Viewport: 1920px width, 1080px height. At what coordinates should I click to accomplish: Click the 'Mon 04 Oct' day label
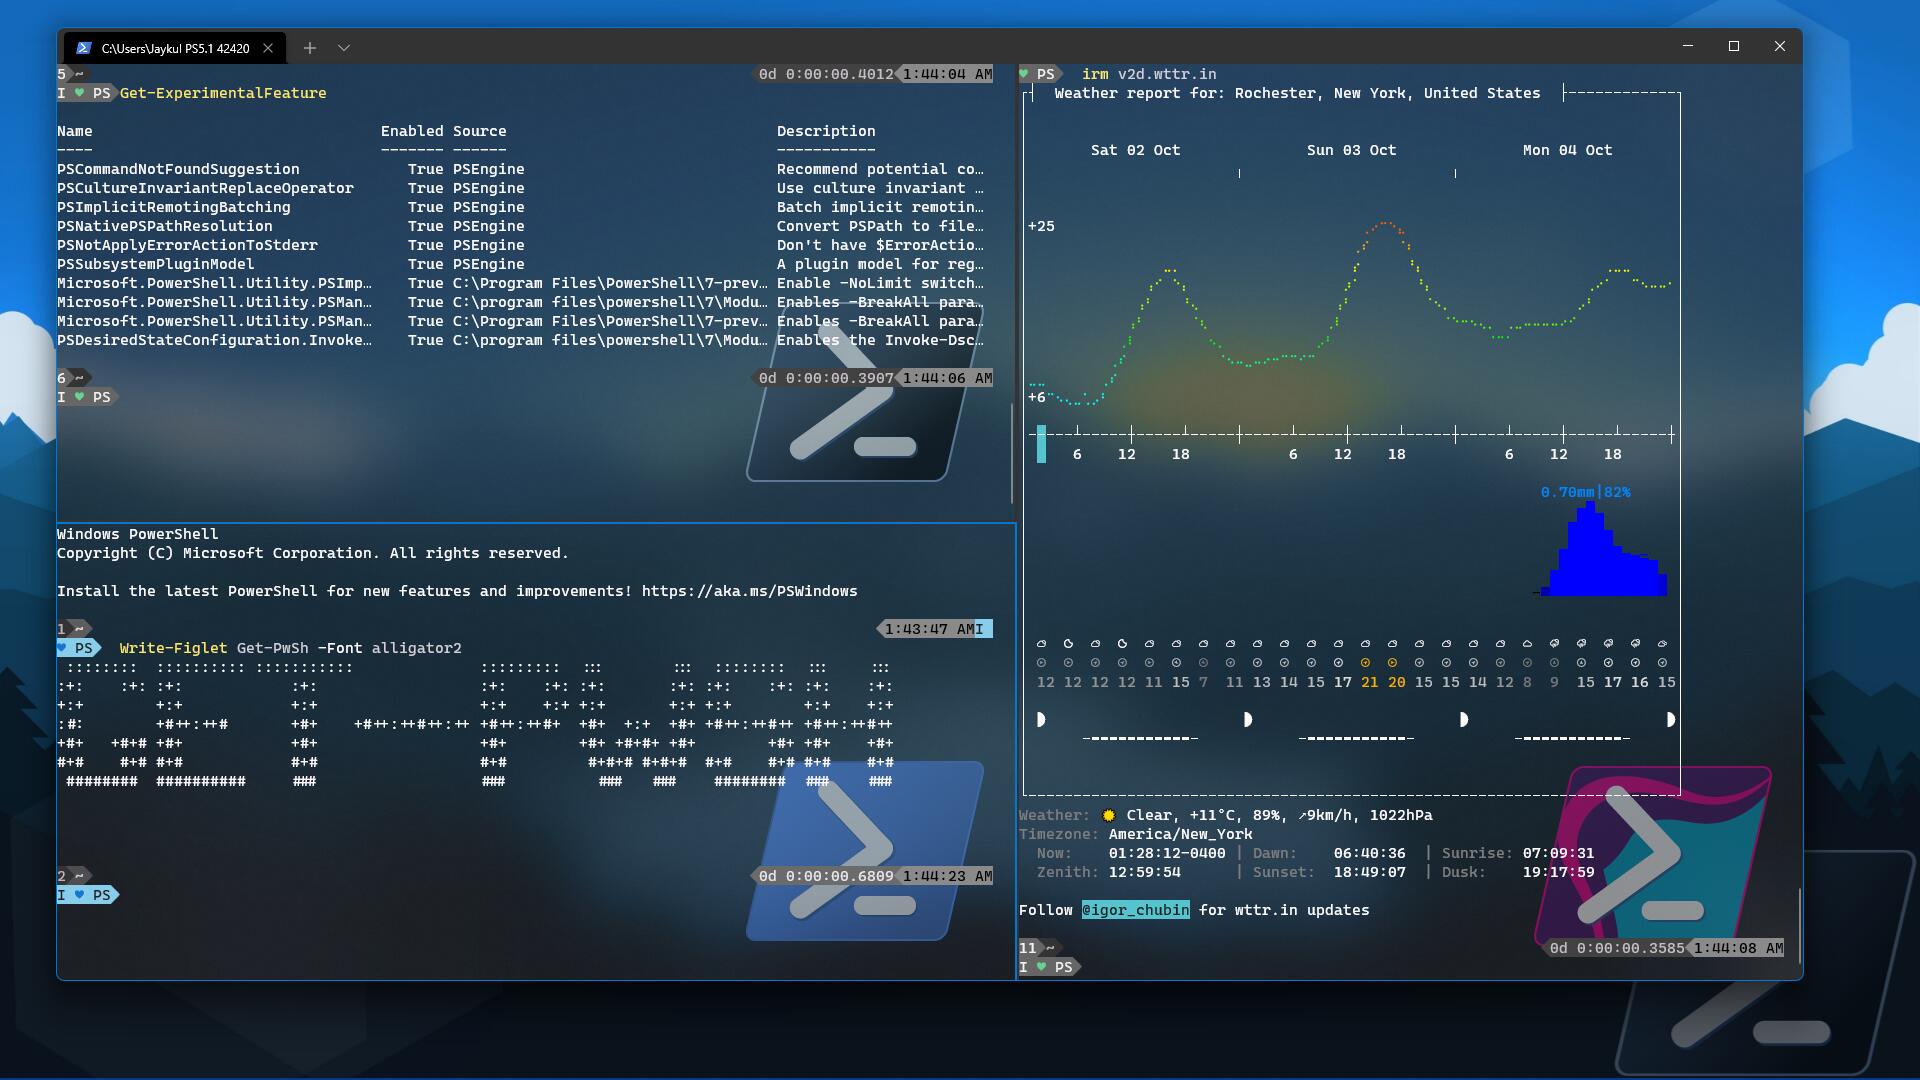click(x=1567, y=150)
